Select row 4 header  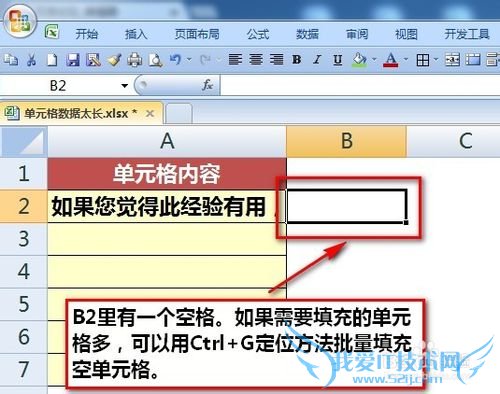[x=24, y=271]
